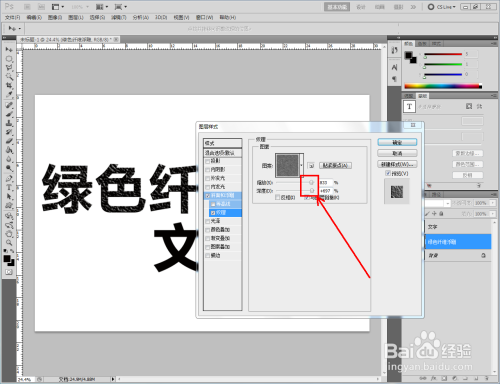
Task: Click new preset icon beside pattern picker
Action: pos(311,165)
